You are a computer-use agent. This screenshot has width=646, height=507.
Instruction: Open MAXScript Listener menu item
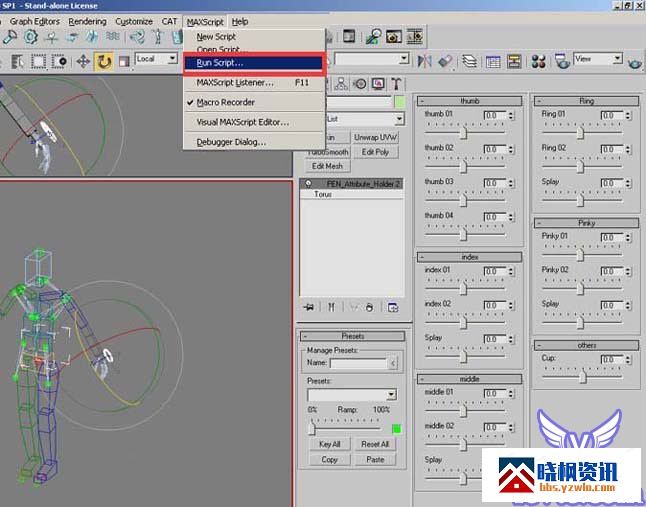click(254, 83)
